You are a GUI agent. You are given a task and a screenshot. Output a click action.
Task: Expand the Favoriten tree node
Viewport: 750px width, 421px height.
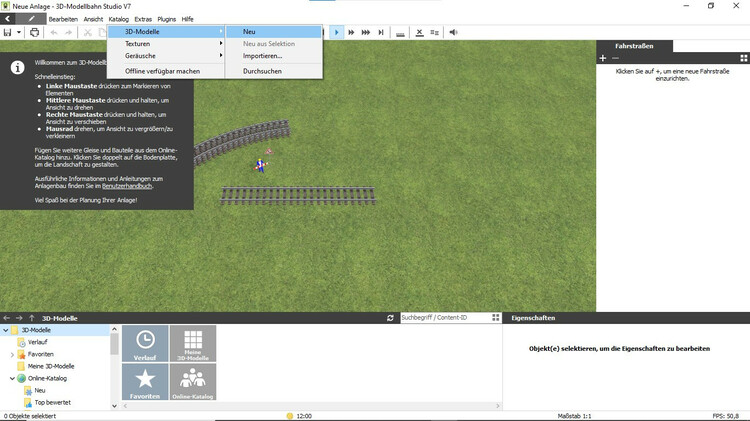[12, 355]
